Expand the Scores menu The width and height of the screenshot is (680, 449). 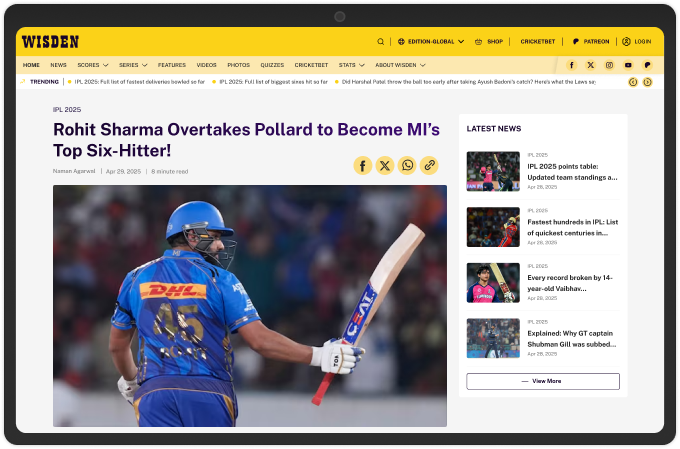(105, 65)
